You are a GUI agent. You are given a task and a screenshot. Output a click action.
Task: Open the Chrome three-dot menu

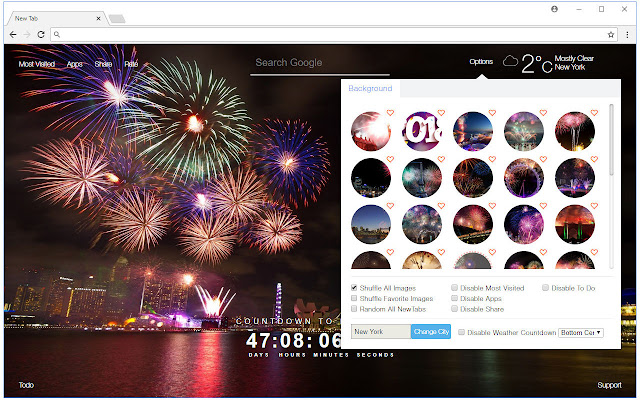point(627,35)
